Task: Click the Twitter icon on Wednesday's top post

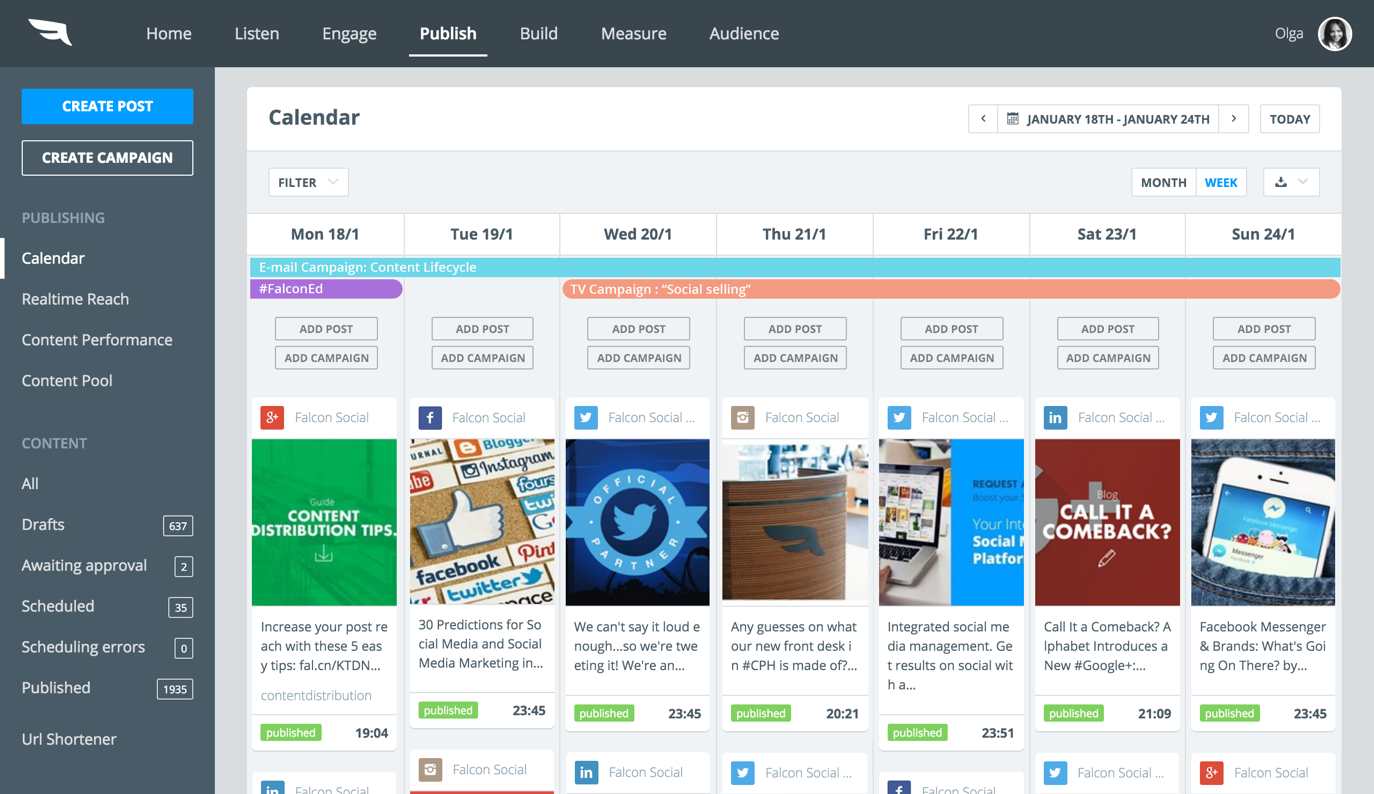Action: (586, 417)
